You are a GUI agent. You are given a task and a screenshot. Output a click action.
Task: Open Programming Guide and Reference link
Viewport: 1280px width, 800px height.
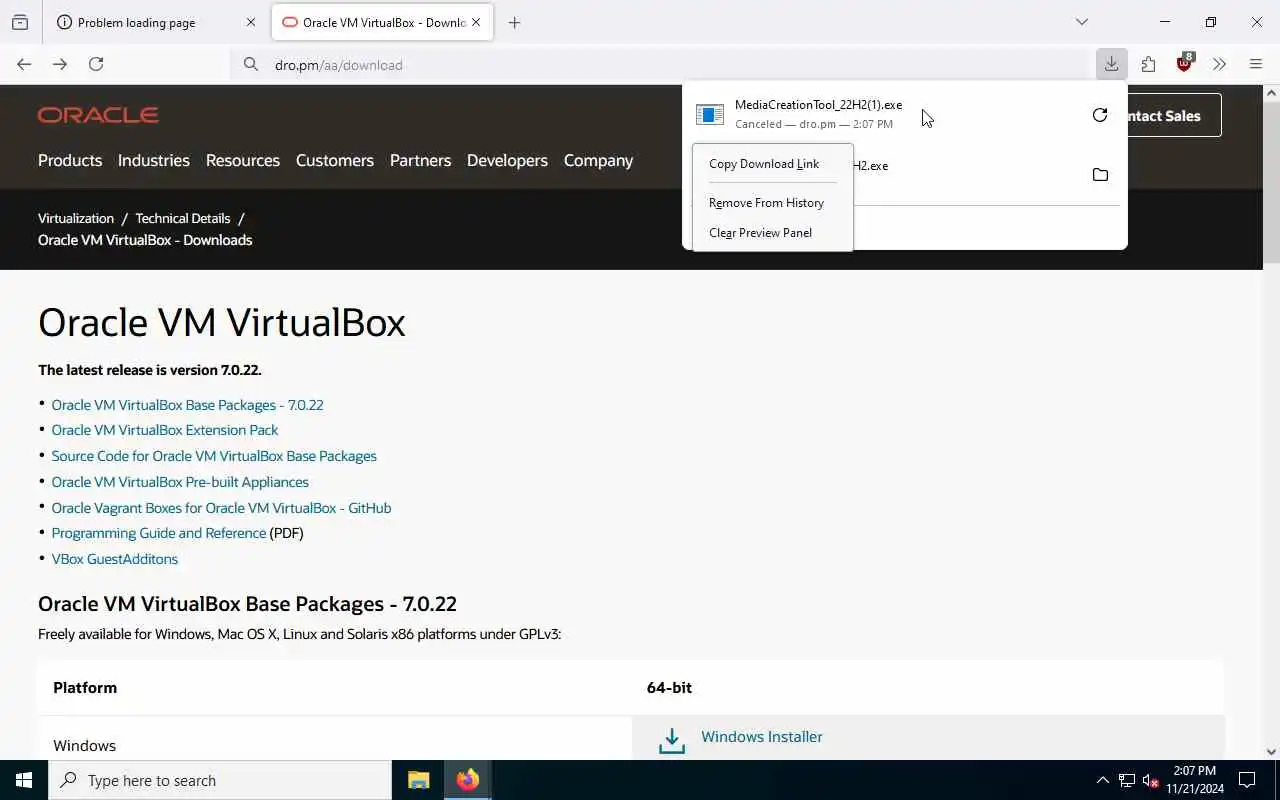[x=159, y=533]
